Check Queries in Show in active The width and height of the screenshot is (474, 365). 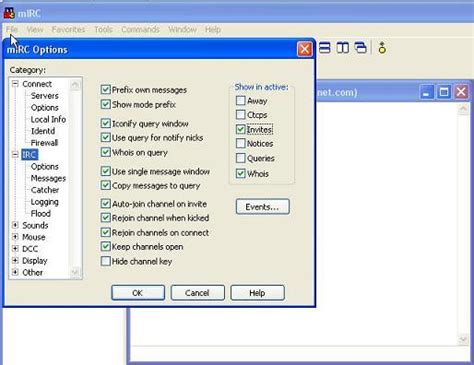pos(240,158)
